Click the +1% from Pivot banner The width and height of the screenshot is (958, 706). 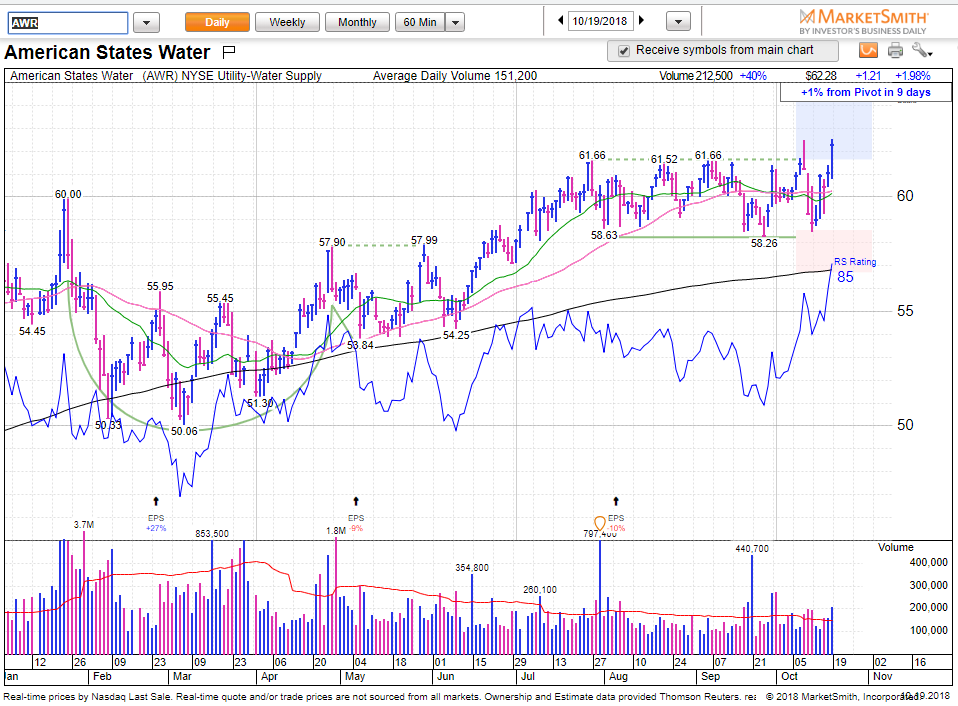(865, 92)
